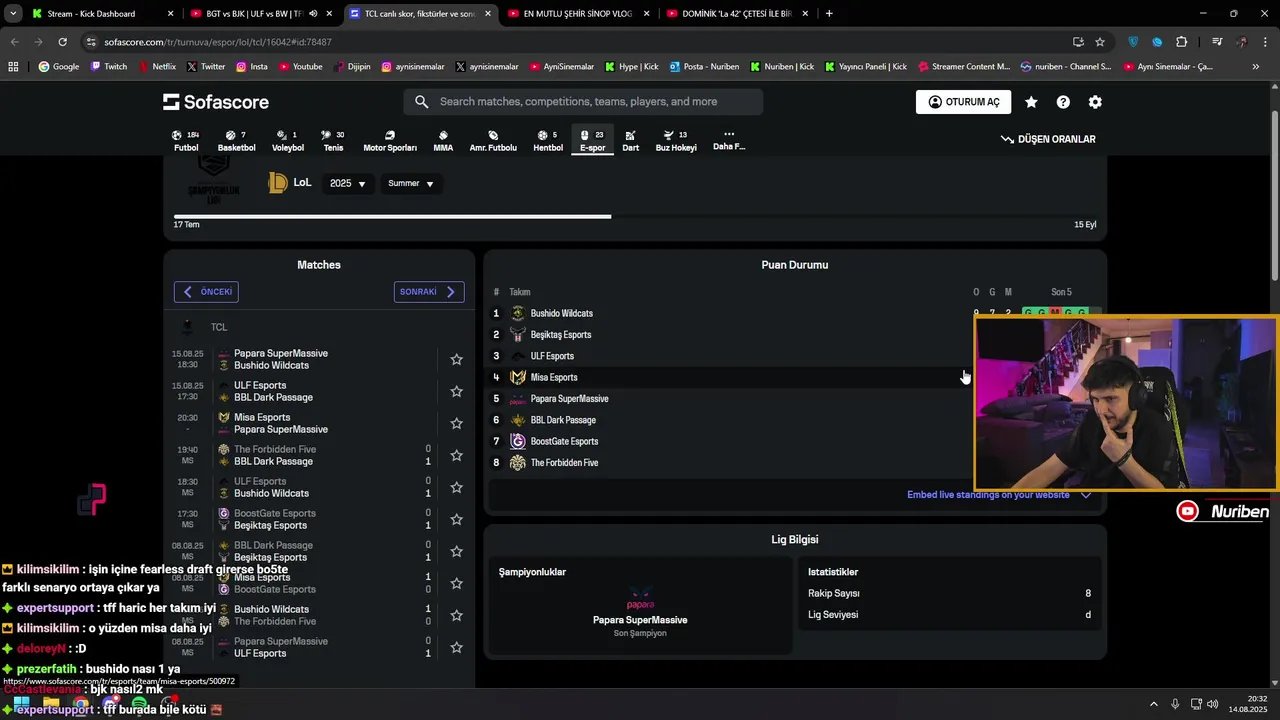Favorite the BBL Dark Passage vs Beşiktaş Esports match

click(456, 551)
